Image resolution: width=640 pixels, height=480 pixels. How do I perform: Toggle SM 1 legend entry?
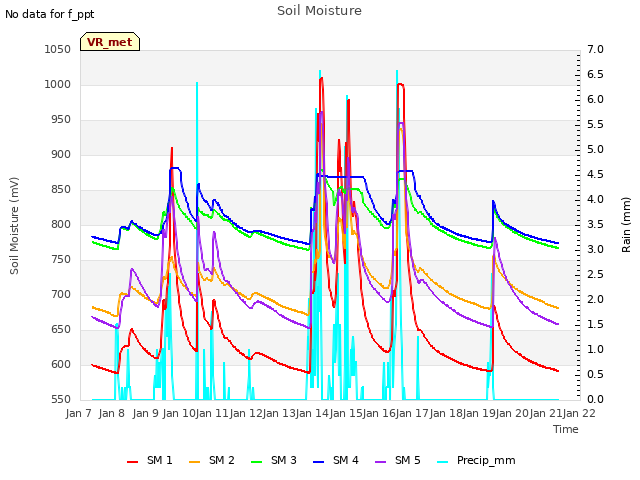coord(150,460)
